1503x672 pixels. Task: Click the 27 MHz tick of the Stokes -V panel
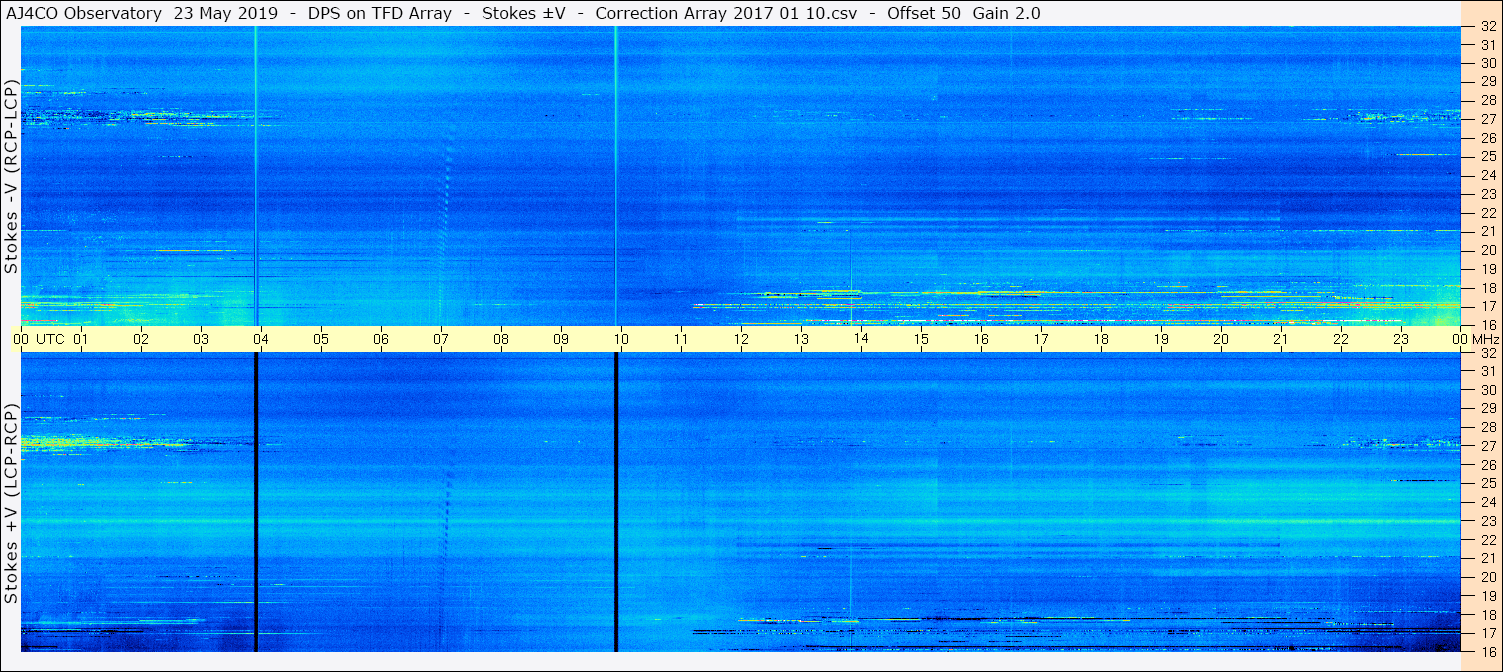[1487, 119]
